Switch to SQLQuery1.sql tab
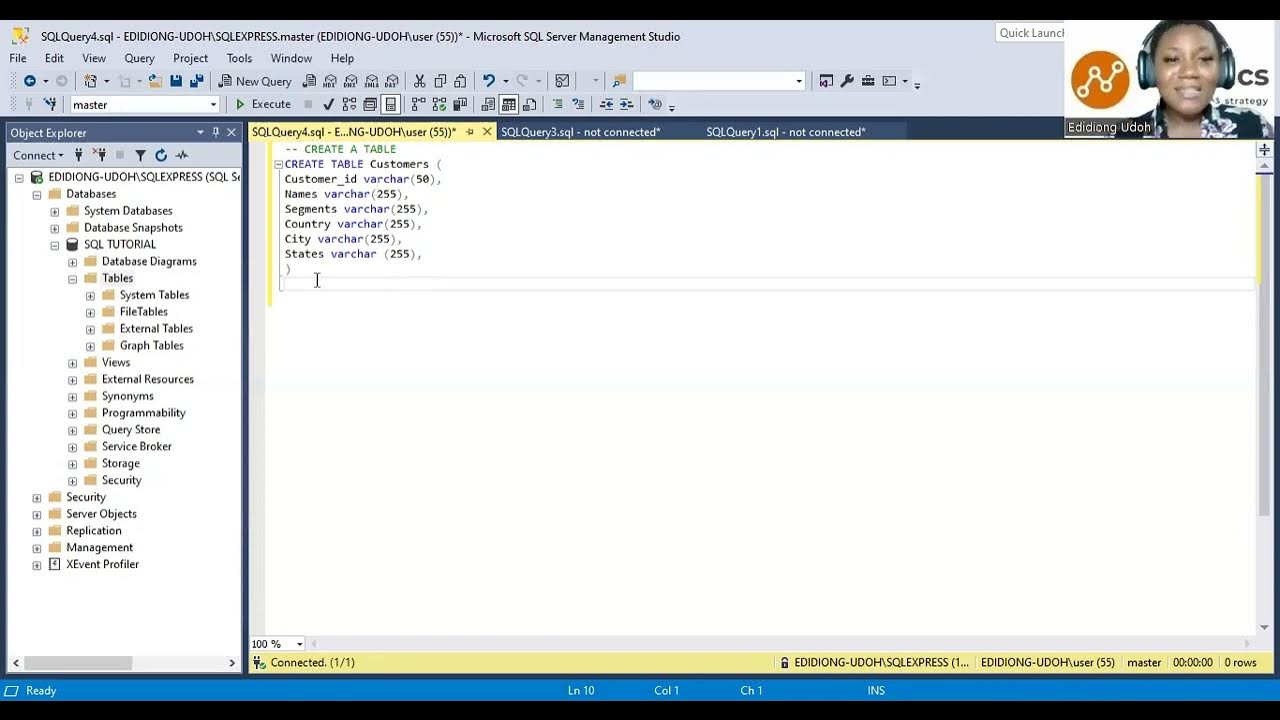The image size is (1280, 720). click(x=786, y=132)
